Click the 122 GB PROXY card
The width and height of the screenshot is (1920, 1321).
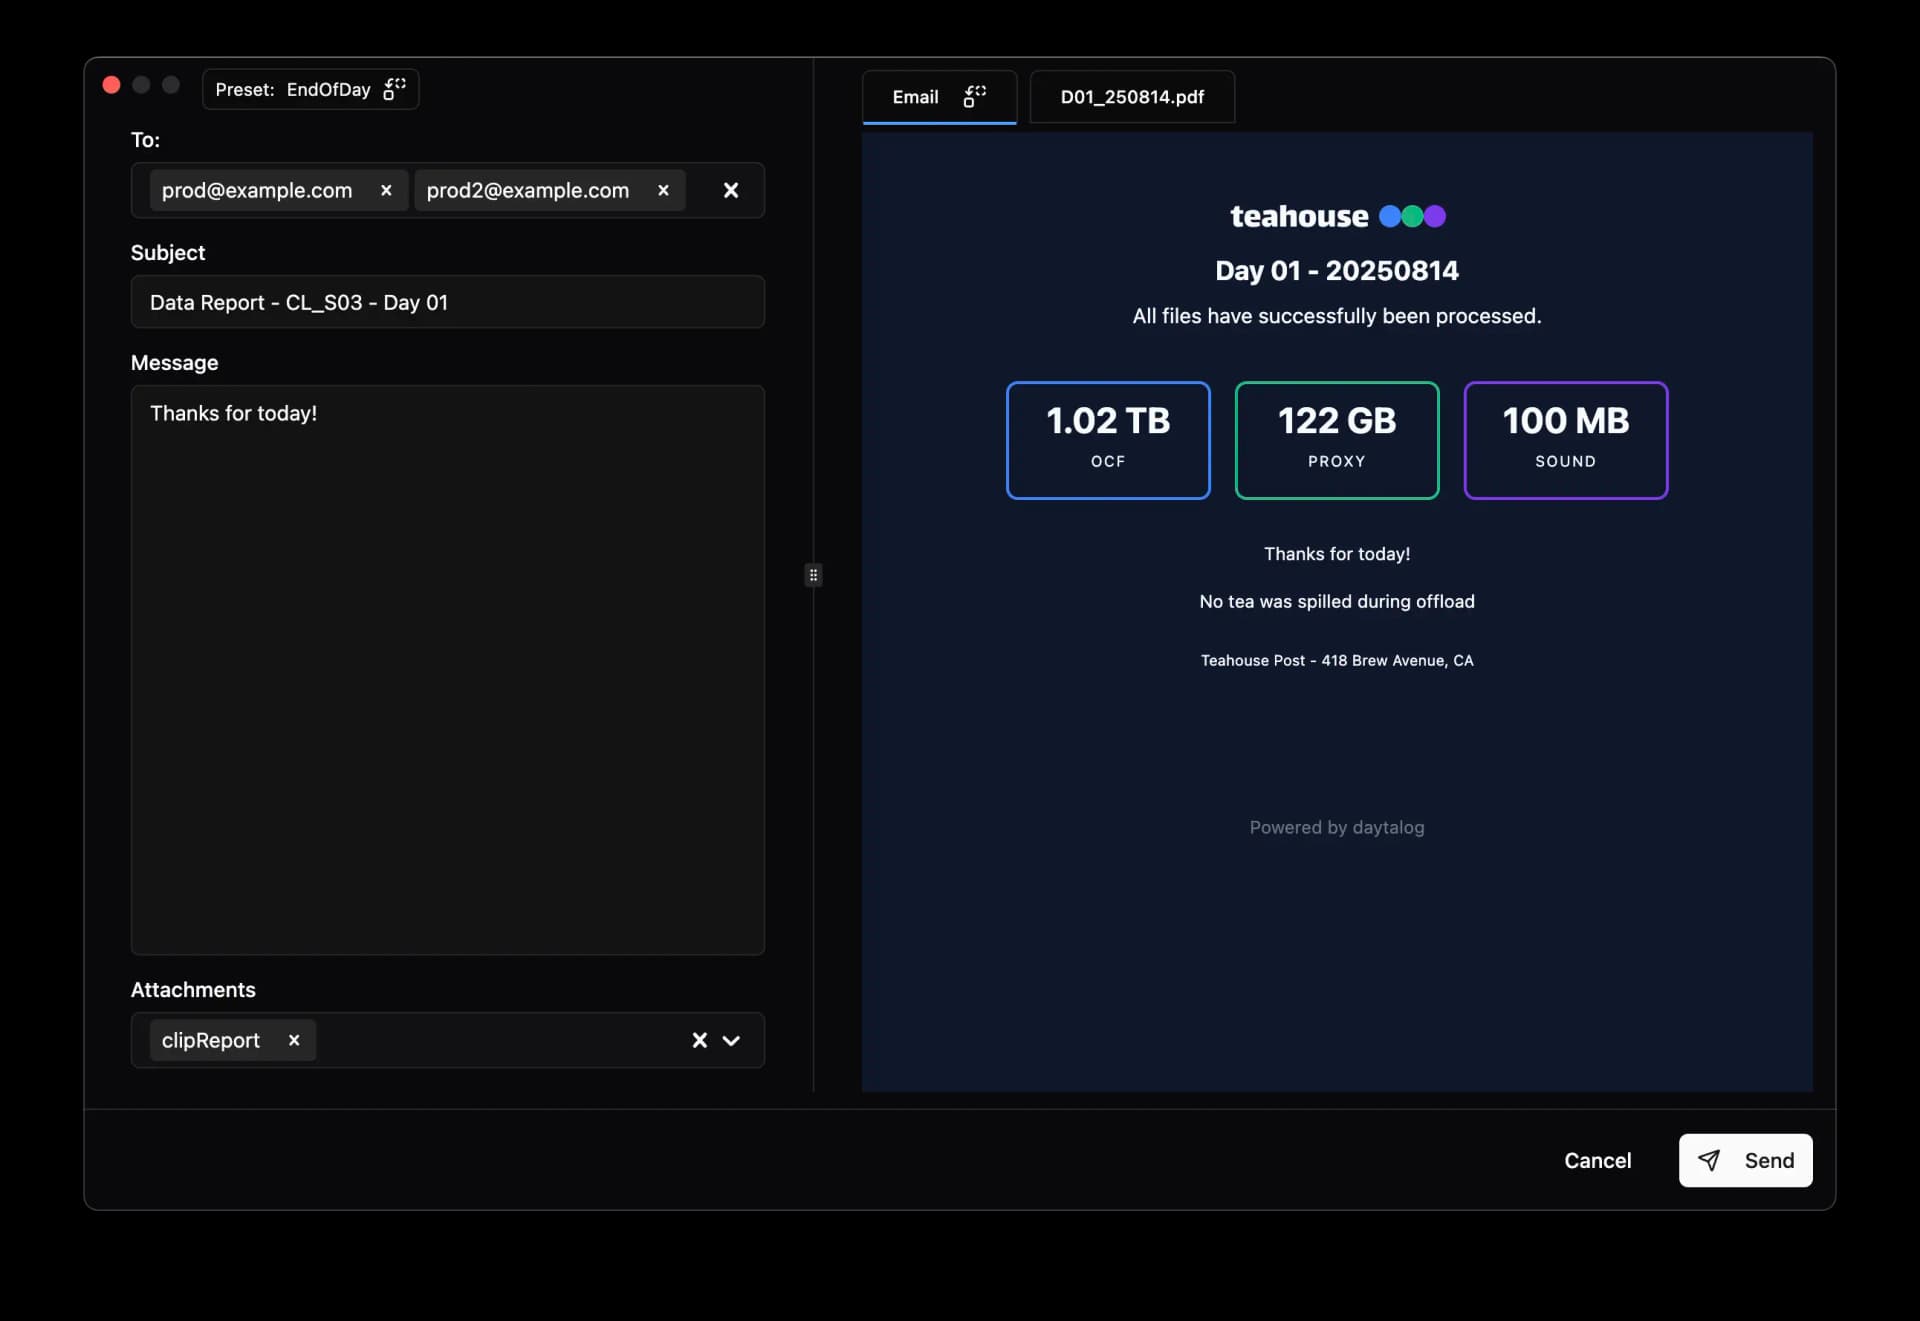(x=1337, y=440)
